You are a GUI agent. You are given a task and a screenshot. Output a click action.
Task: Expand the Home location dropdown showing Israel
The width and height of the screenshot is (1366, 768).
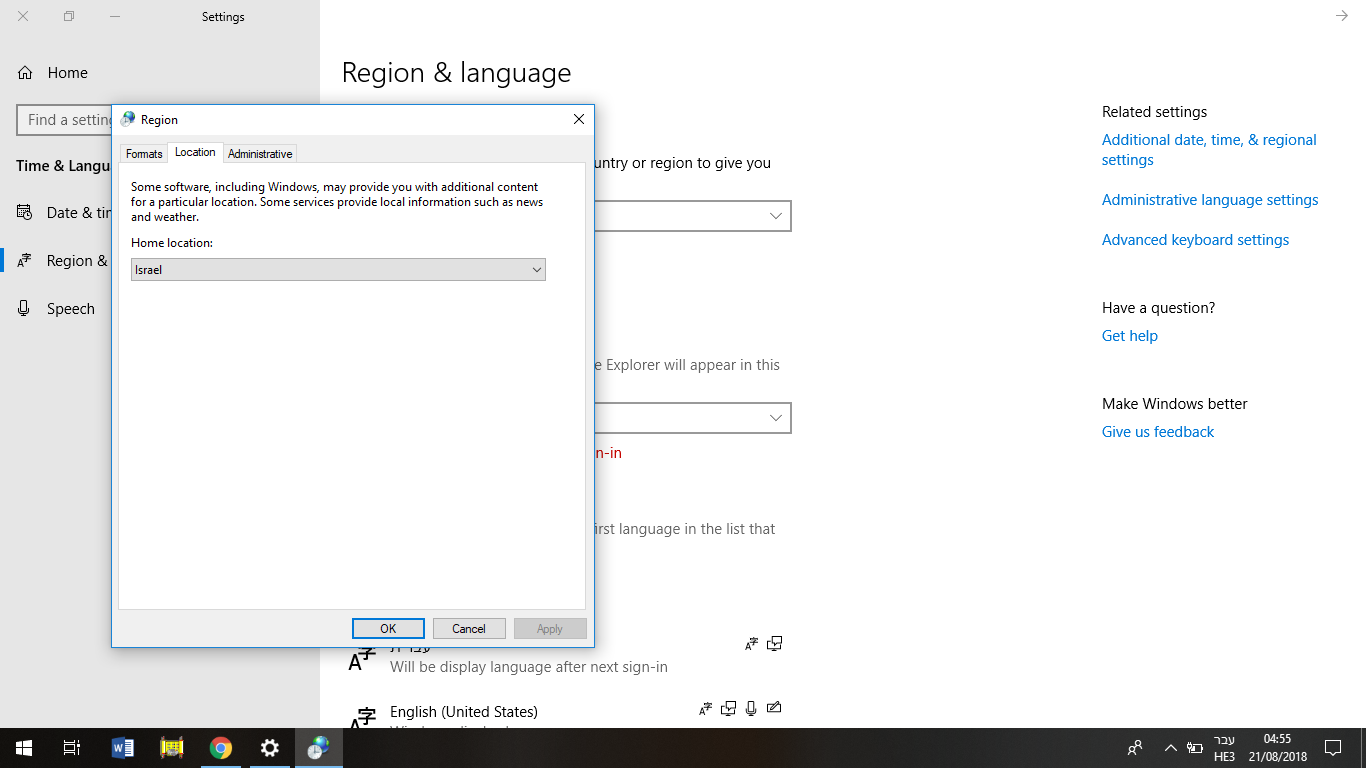[x=338, y=270]
